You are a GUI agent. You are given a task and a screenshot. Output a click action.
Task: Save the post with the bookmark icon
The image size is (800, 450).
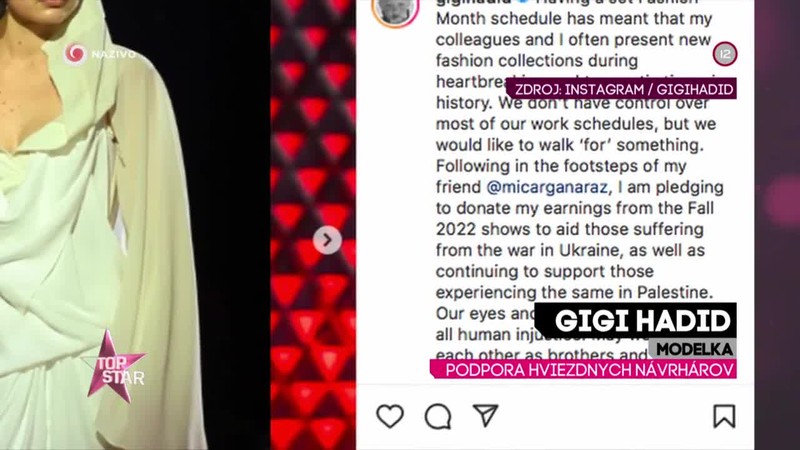point(724,416)
